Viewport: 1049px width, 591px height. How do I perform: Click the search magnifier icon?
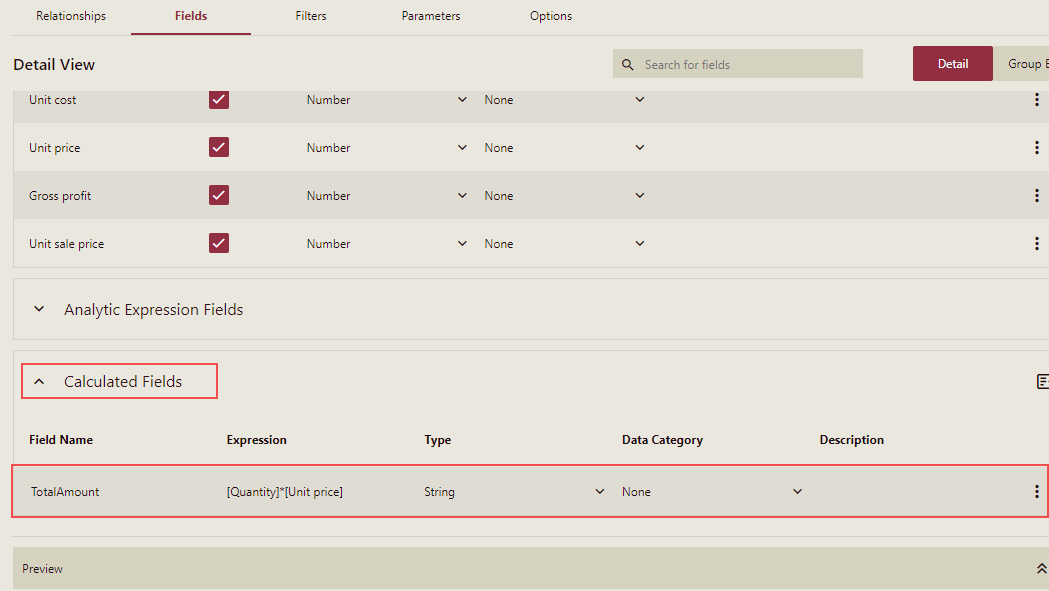pos(627,63)
